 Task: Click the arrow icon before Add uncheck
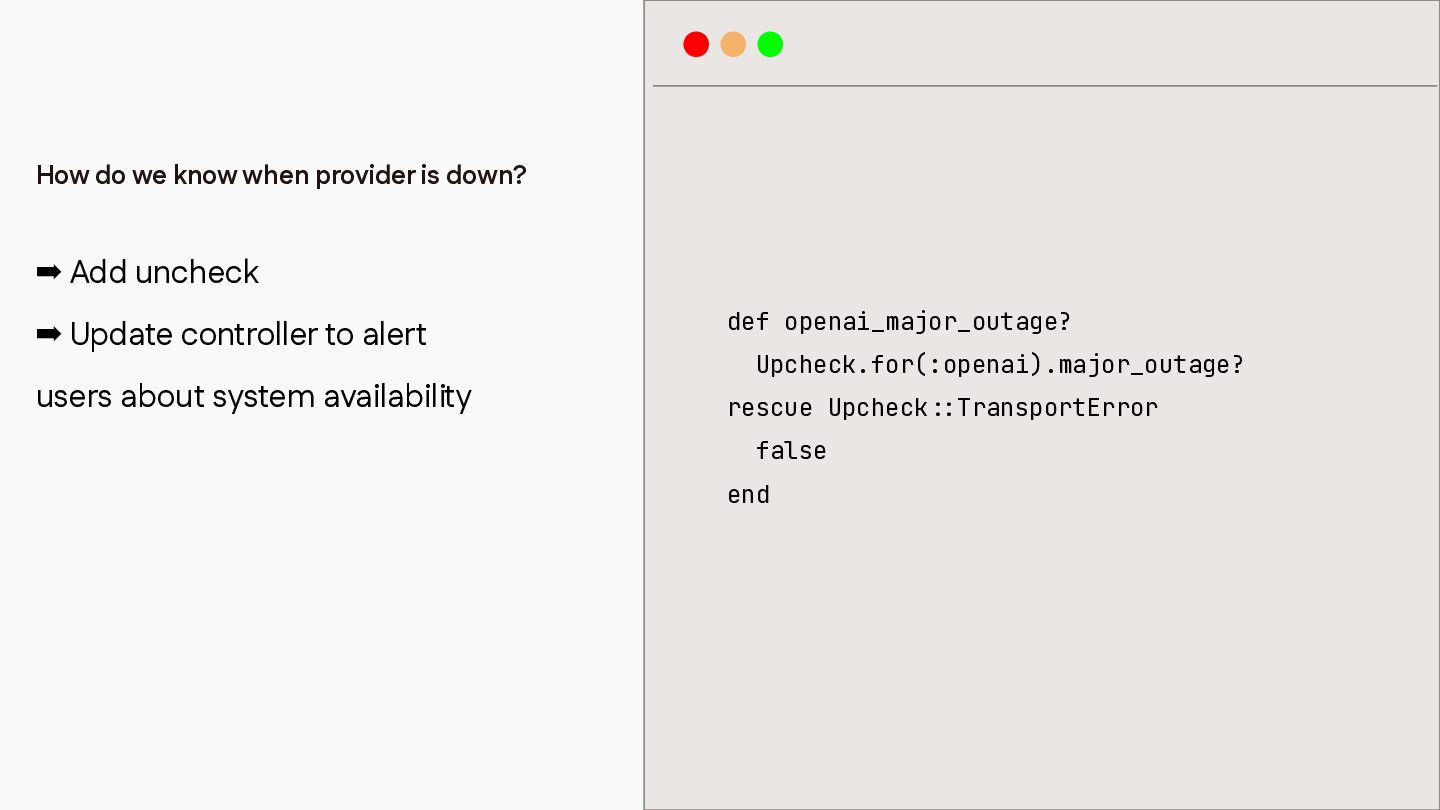pos(49,272)
